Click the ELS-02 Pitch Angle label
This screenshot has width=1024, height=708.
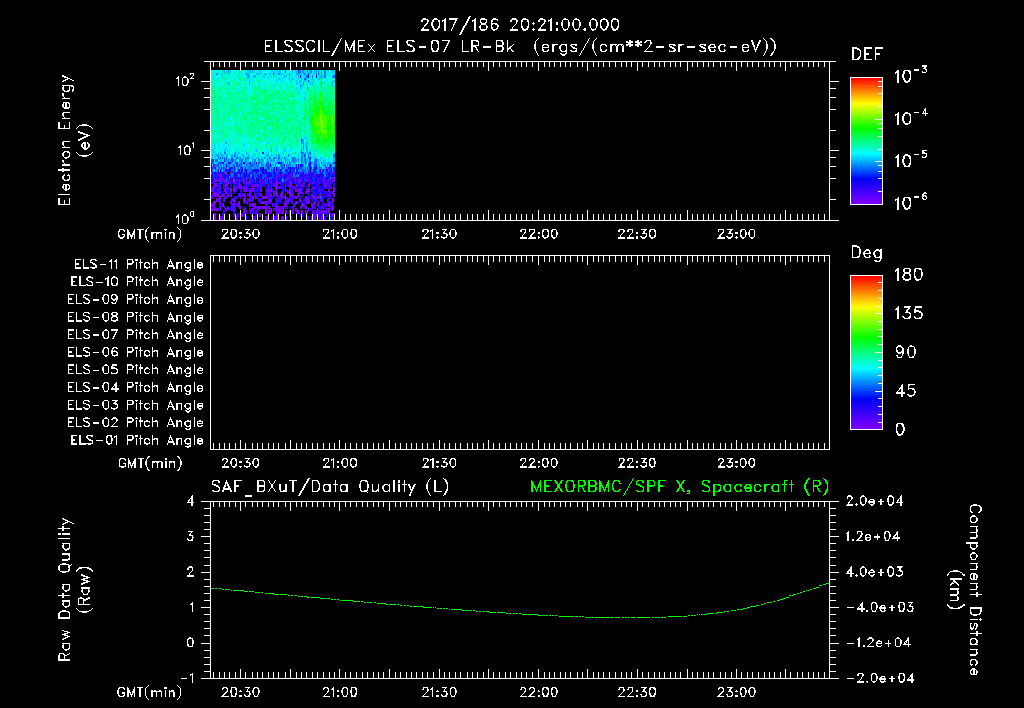tap(136, 423)
